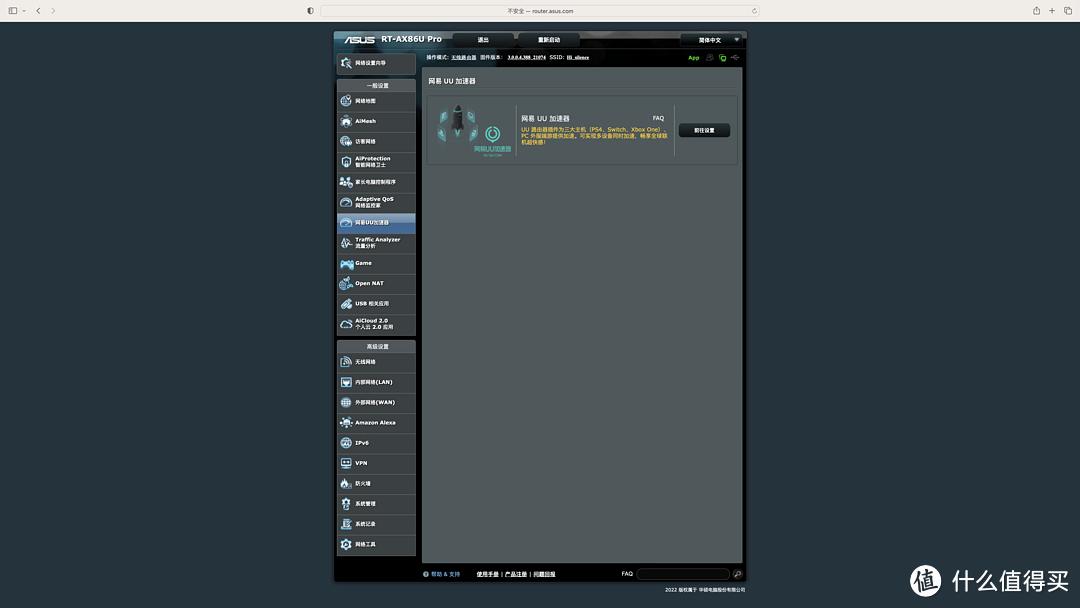Click the SSID name link
This screenshot has width=1080, height=608.
click(578, 58)
